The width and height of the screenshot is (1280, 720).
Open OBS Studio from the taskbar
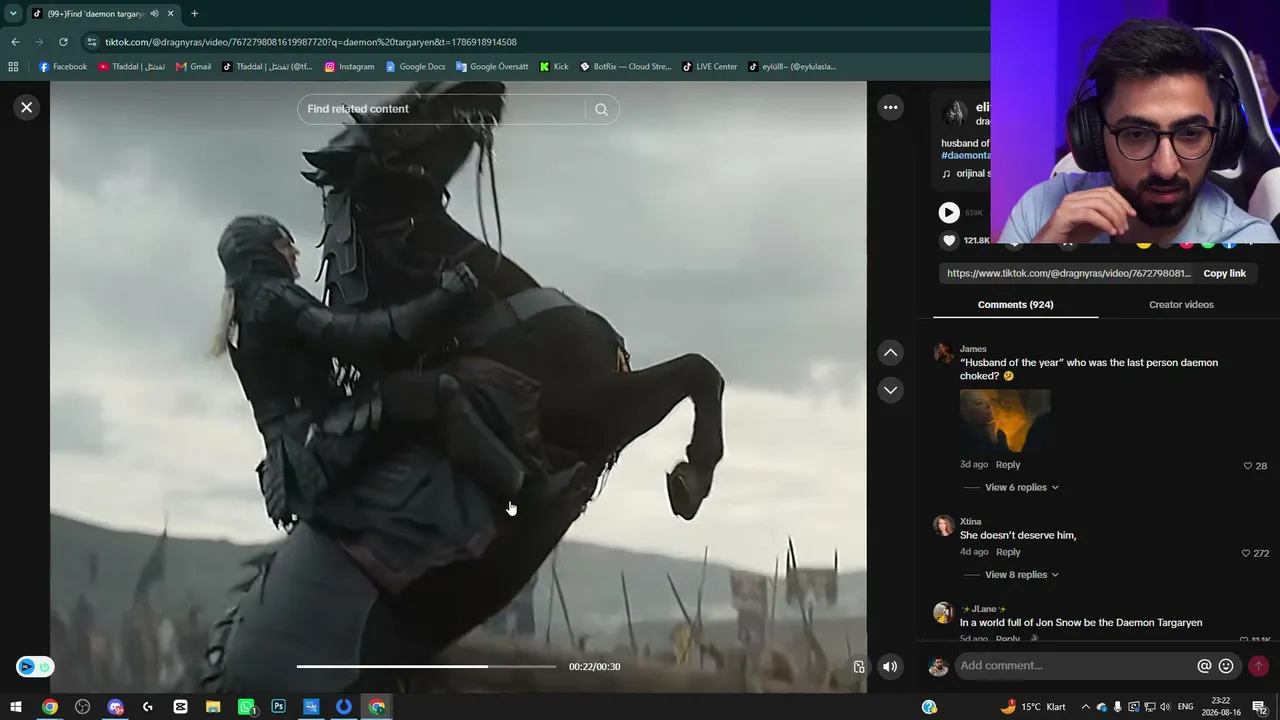coord(83,707)
